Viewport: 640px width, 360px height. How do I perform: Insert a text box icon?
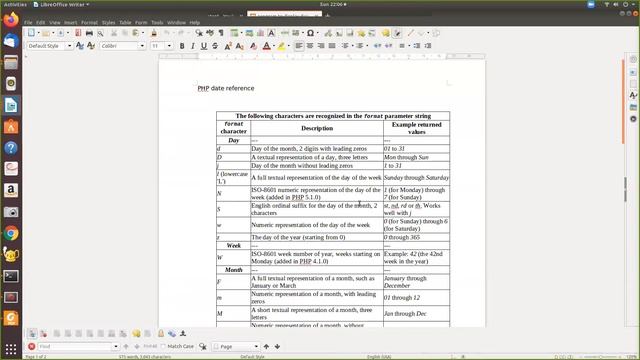point(271,33)
